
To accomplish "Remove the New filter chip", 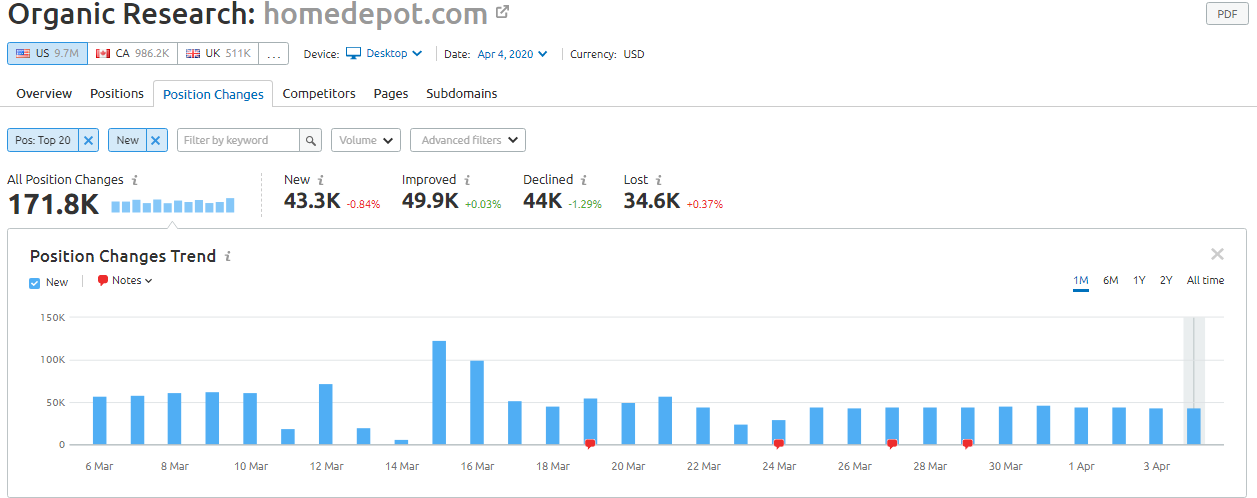I will click(156, 140).
